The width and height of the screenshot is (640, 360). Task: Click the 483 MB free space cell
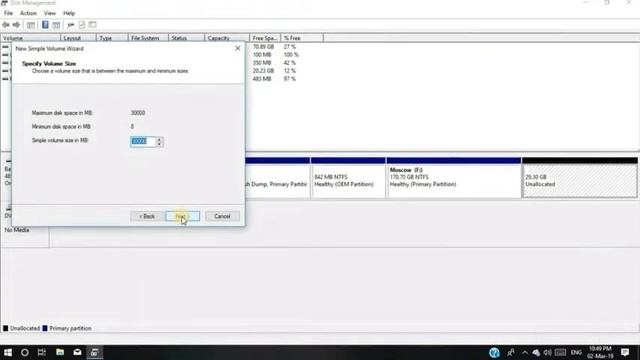(x=262, y=79)
